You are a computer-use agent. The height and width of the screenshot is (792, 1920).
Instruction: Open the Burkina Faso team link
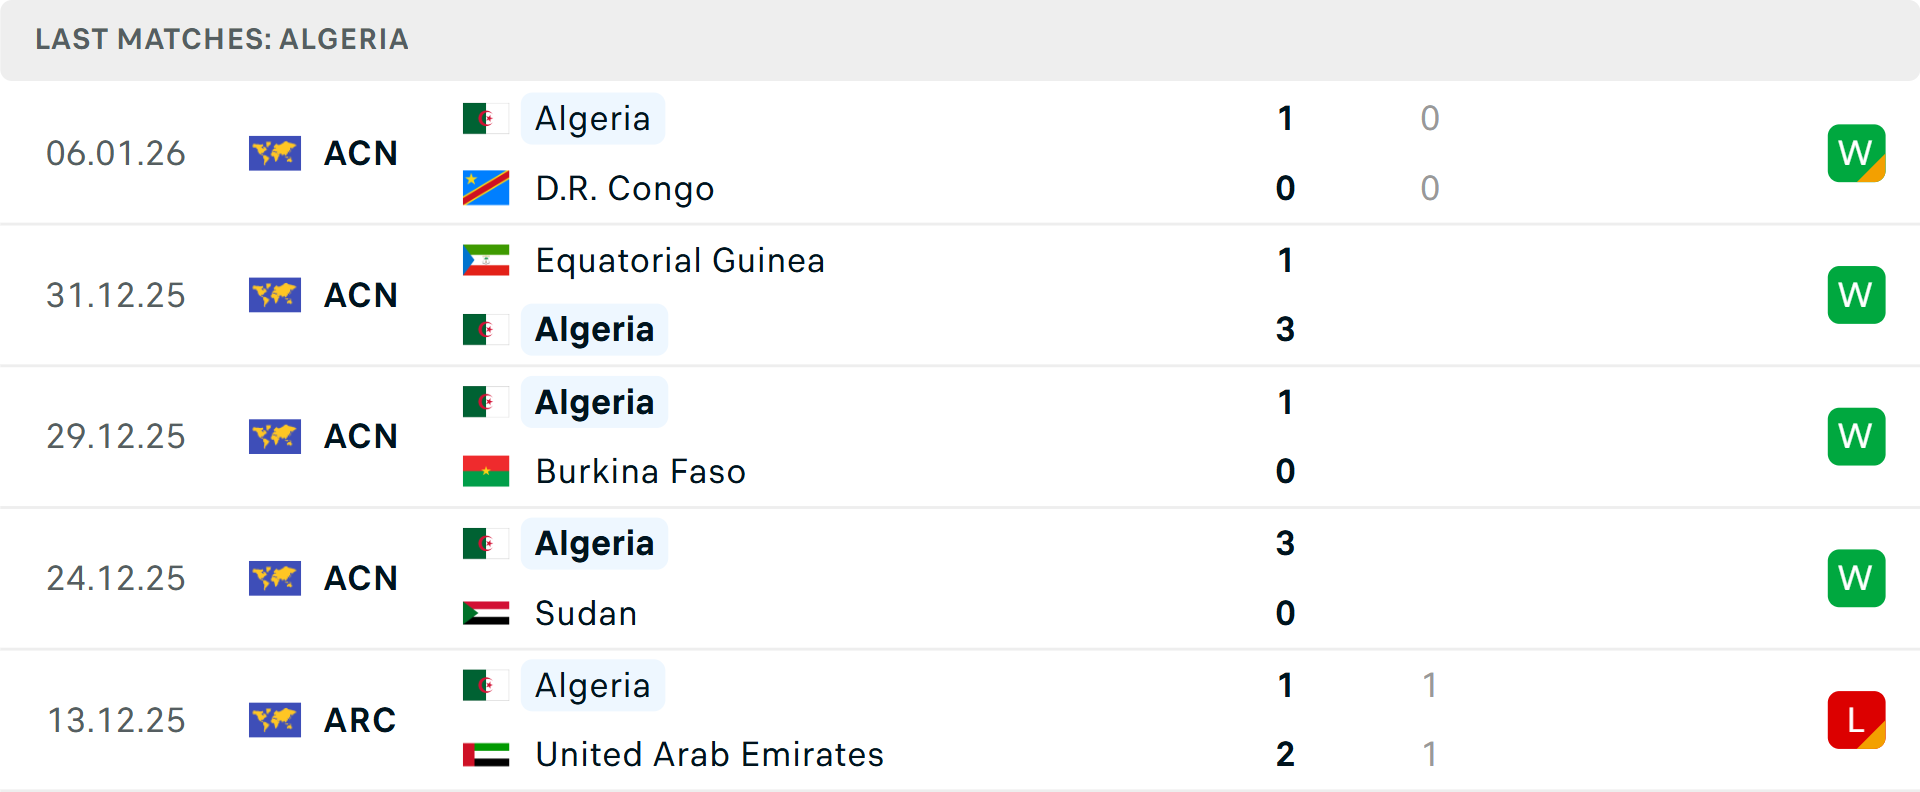coord(640,471)
